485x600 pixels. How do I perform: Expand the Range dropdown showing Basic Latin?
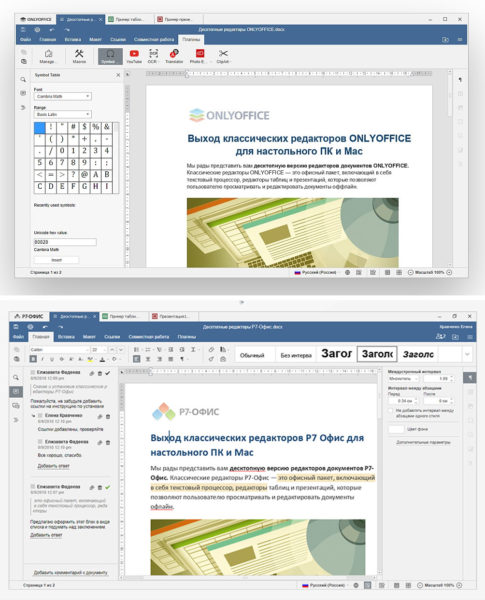pos(63,114)
